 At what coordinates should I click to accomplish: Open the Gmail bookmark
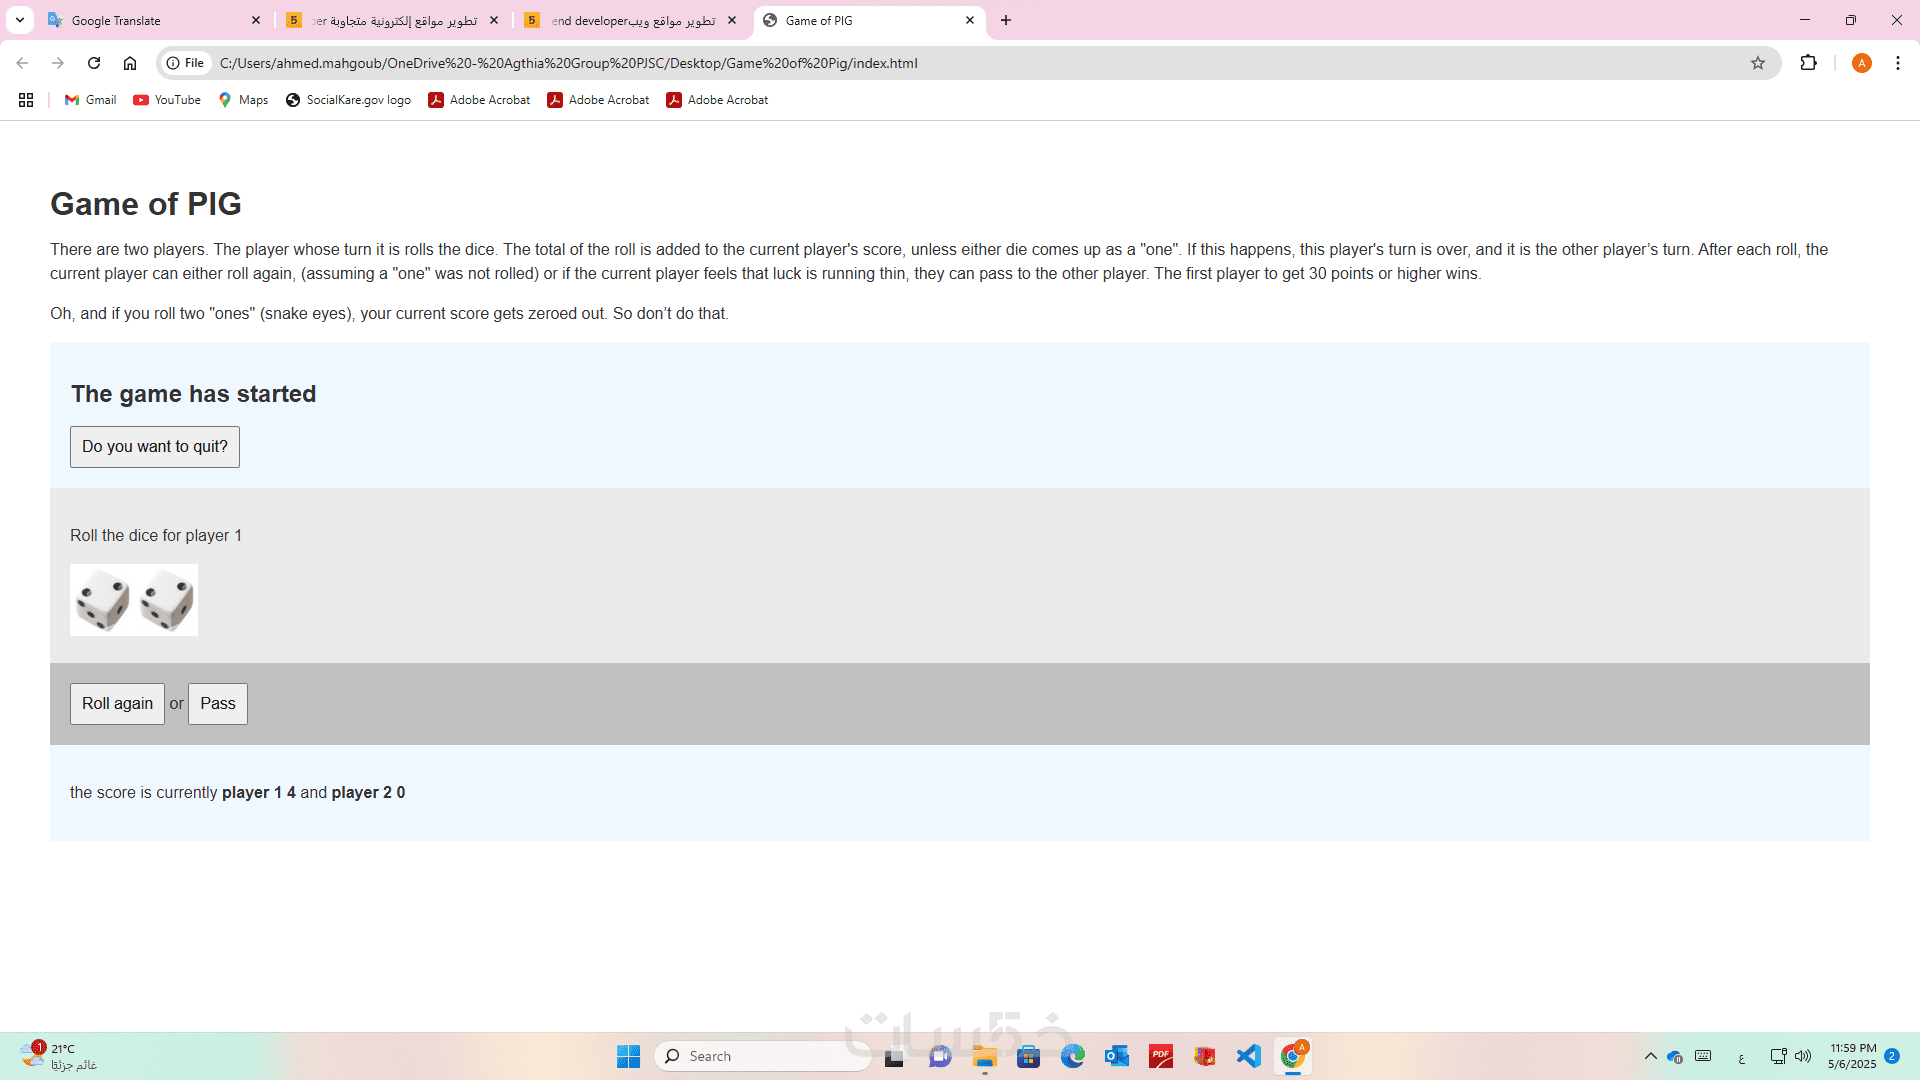(91, 100)
